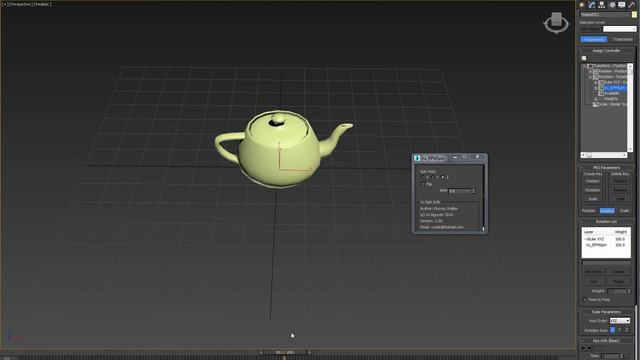Viewport: 640px width, 360px height.
Task: Select Vu_RPMSpin row in Rotation List
Action: click(x=606, y=245)
